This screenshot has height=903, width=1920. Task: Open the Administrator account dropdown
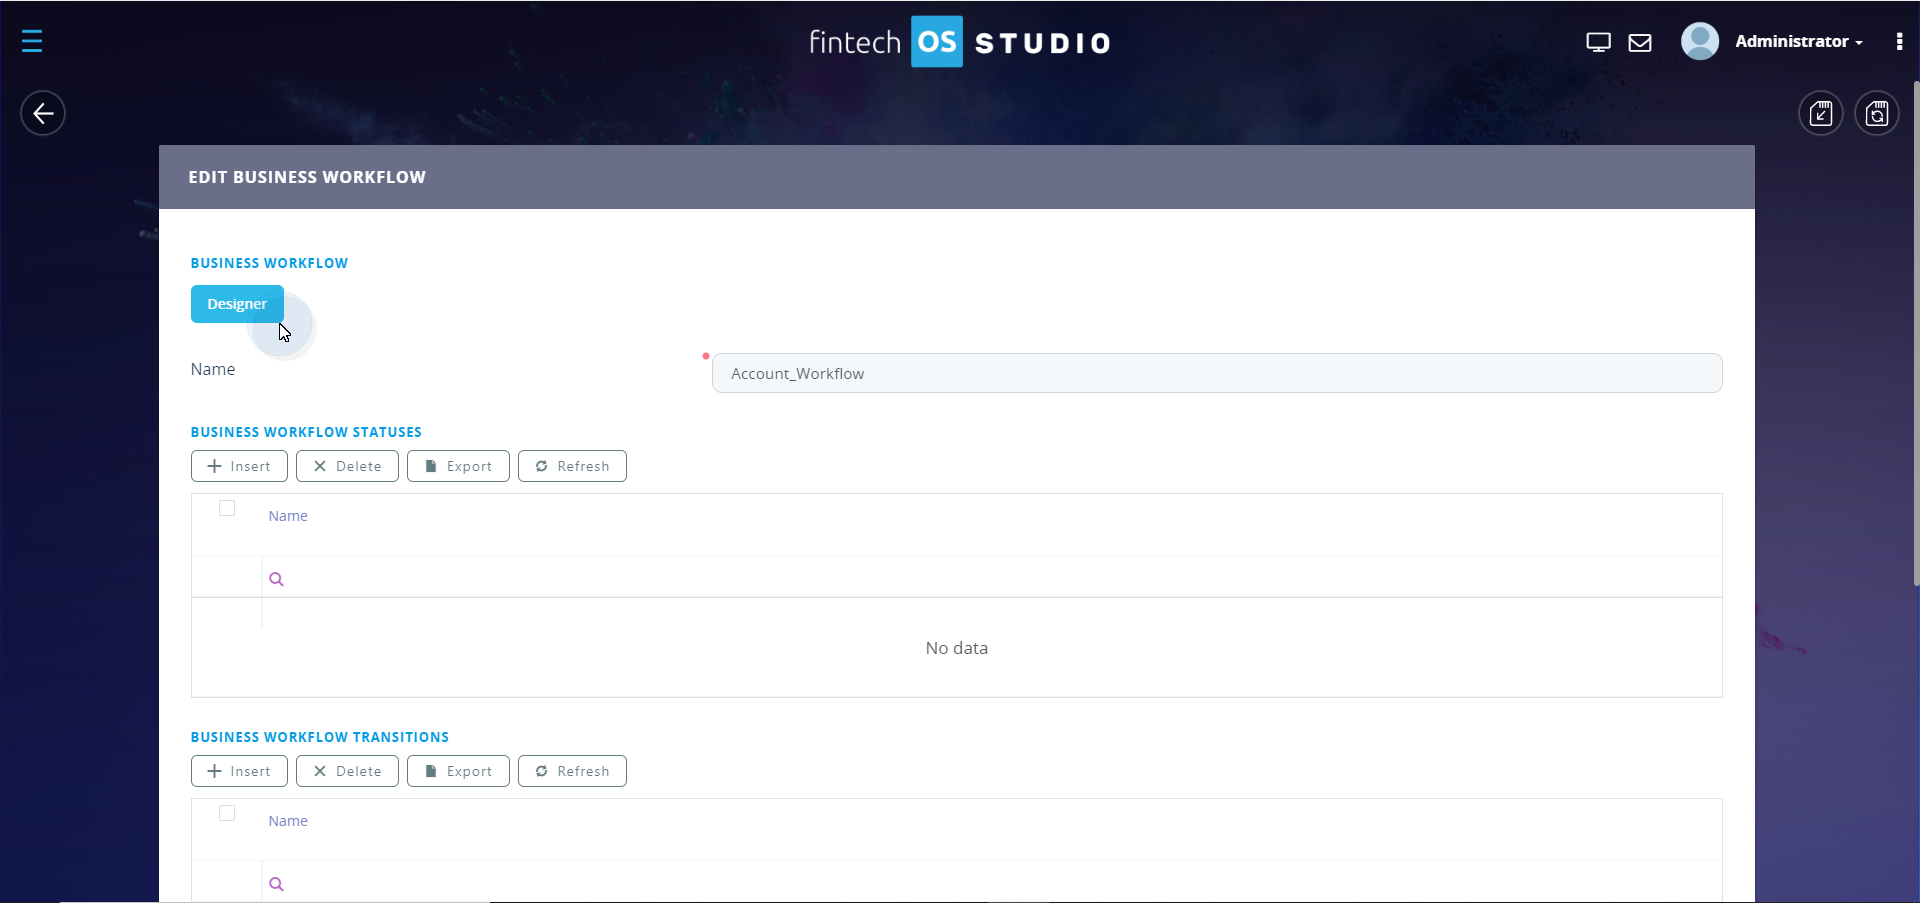1797,41
